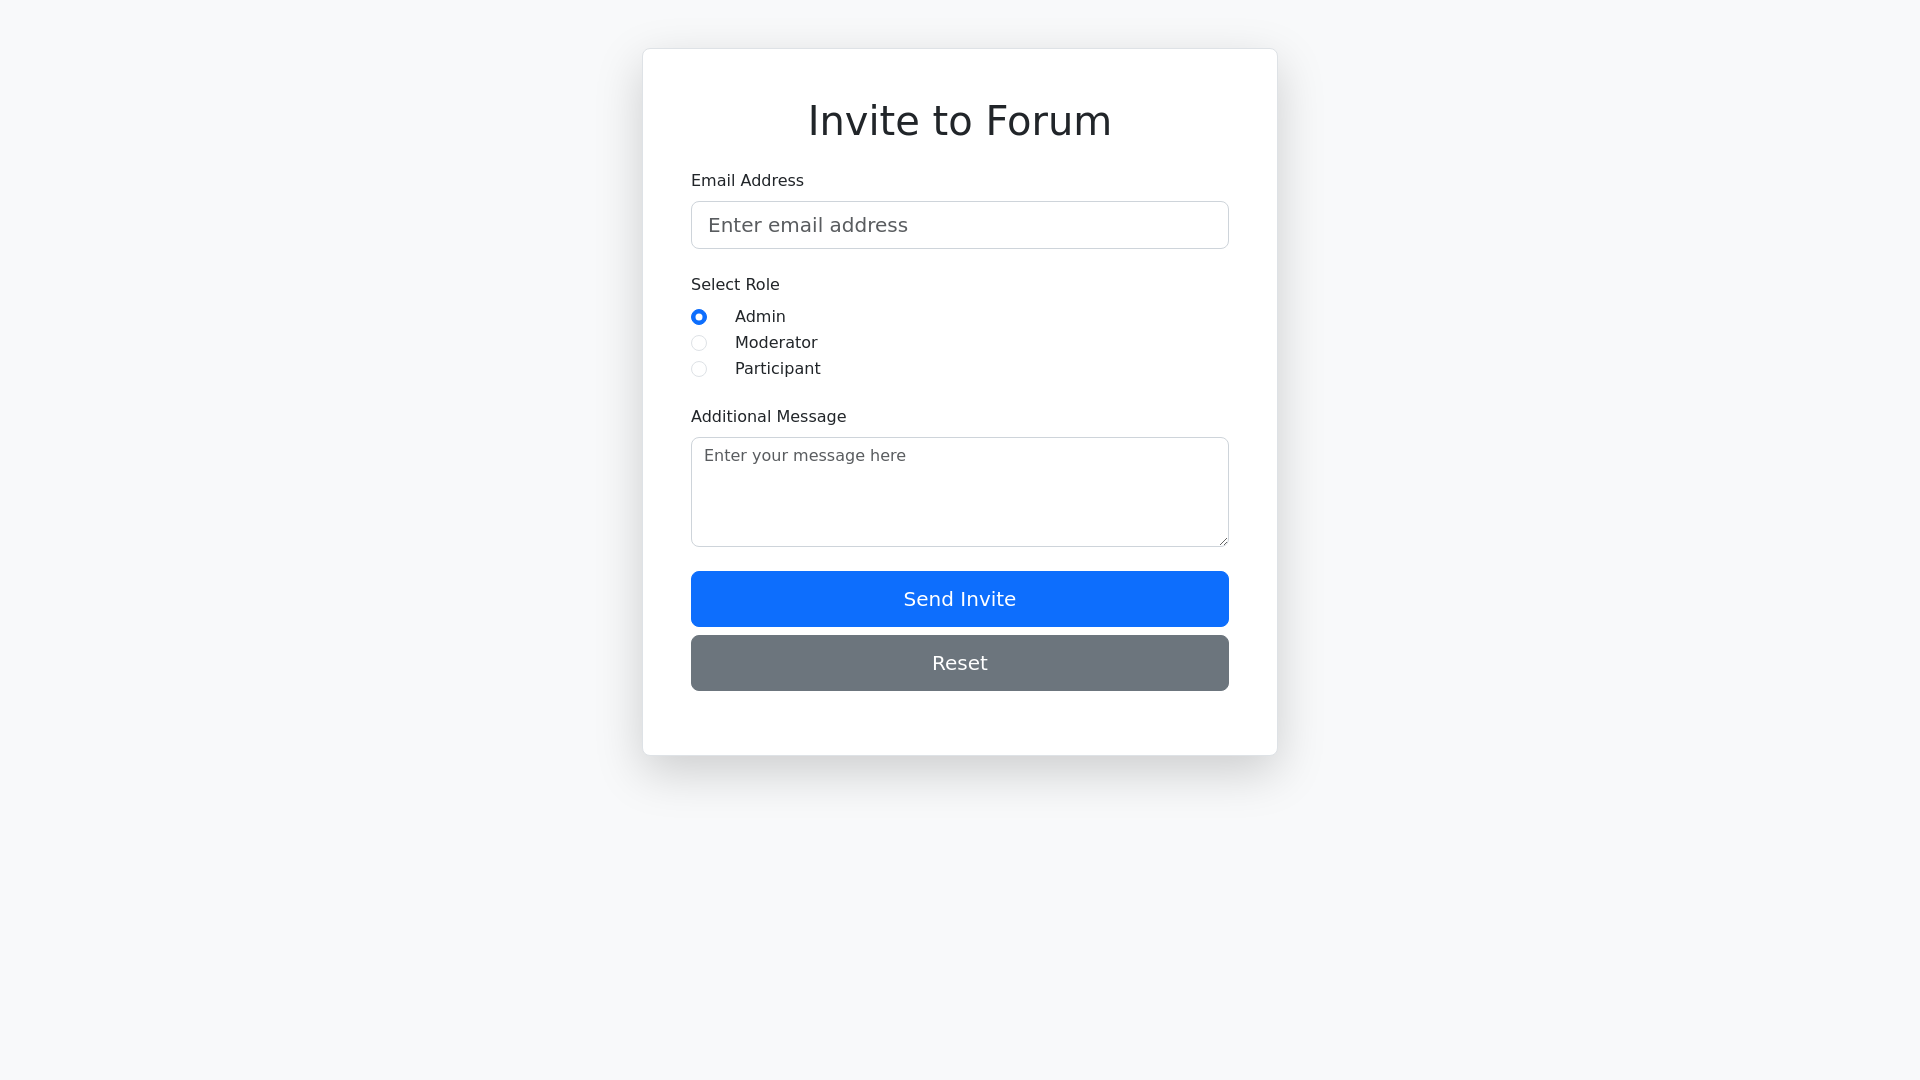
Task: Select the Moderator role radio button
Action: pos(699,343)
